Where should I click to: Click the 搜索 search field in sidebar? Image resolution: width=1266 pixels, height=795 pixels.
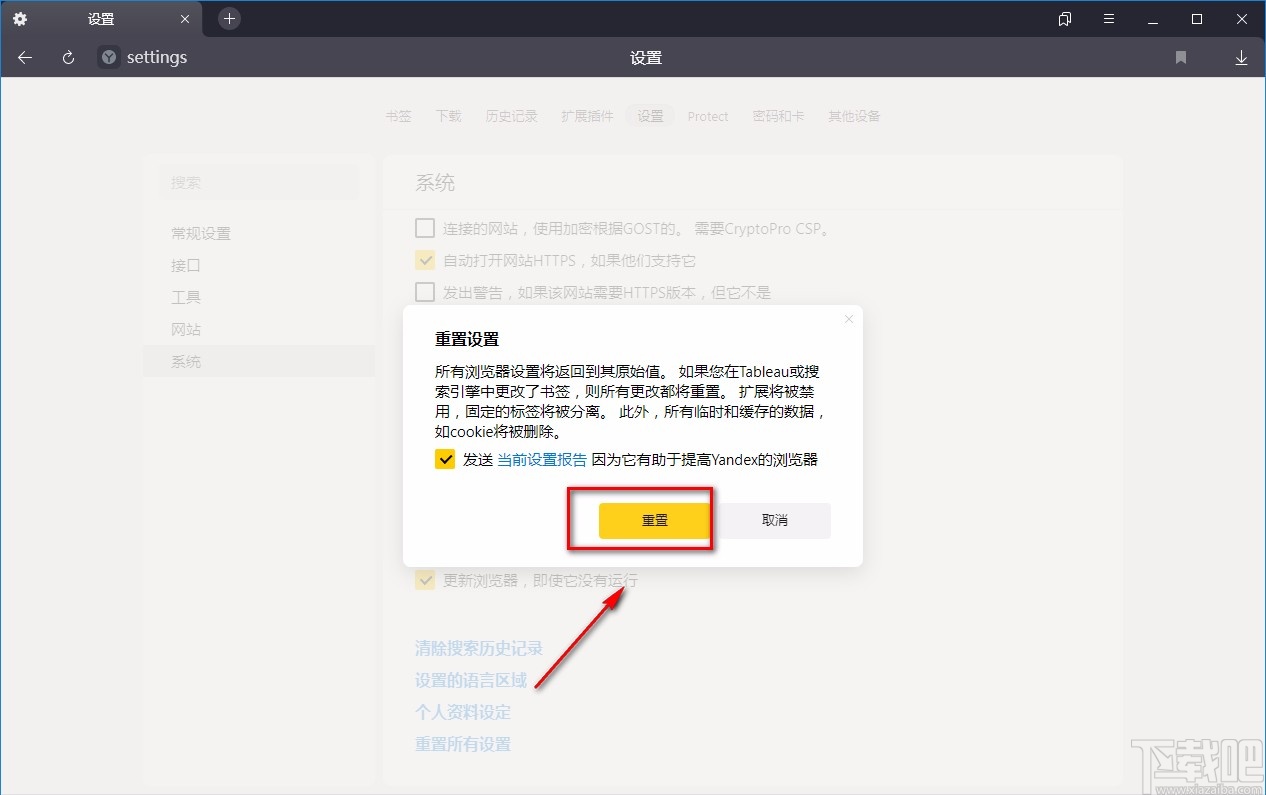coord(259,182)
